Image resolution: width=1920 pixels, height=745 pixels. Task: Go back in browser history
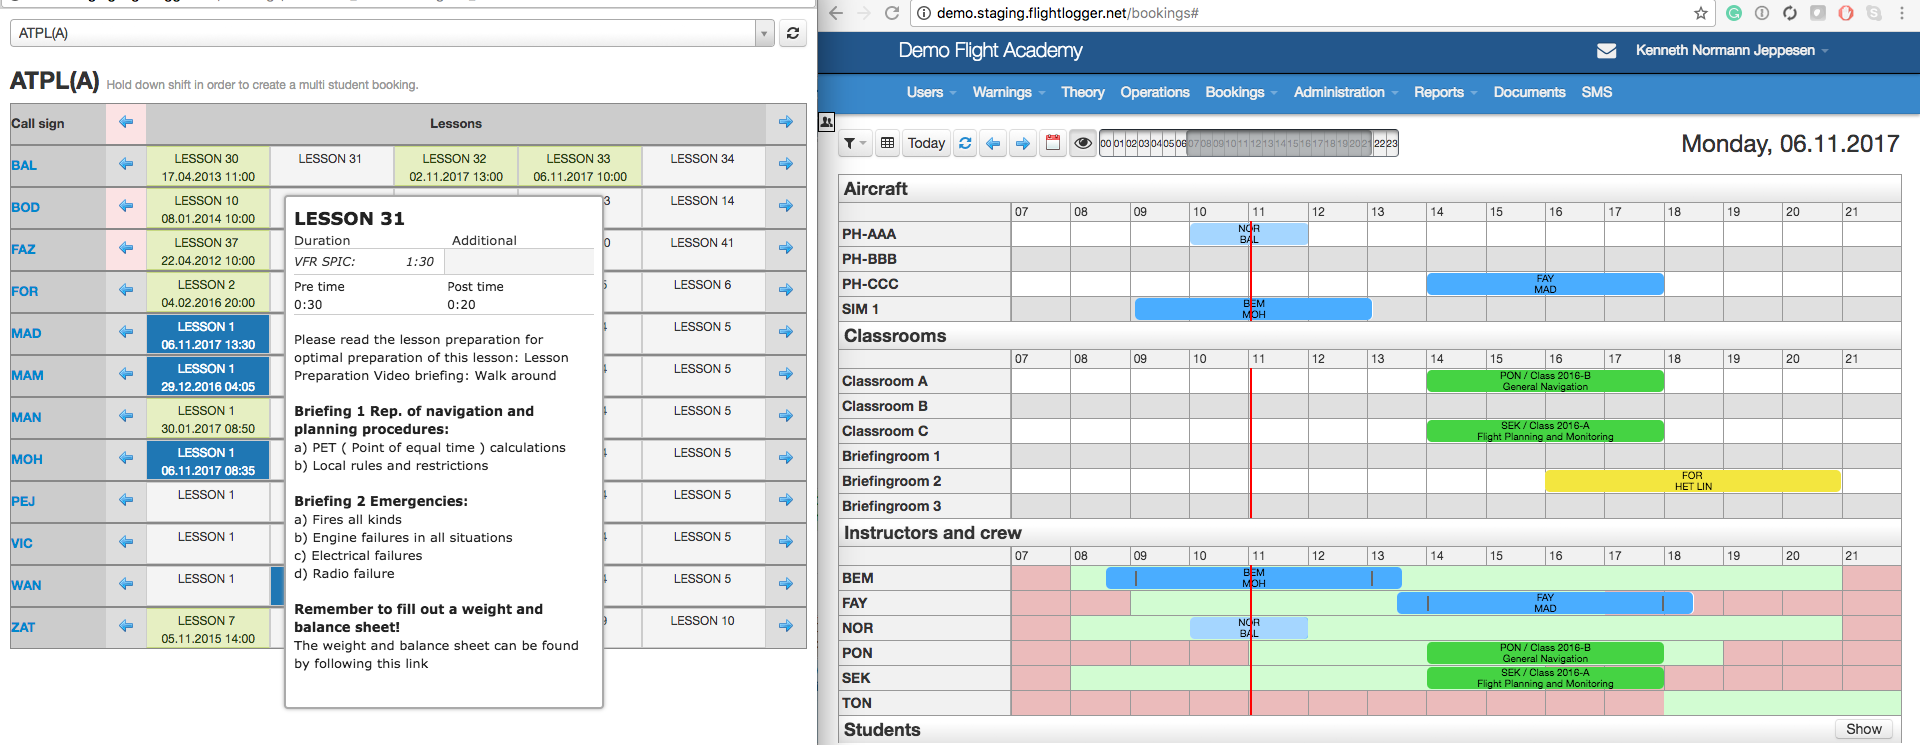pyautogui.click(x=836, y=13)
